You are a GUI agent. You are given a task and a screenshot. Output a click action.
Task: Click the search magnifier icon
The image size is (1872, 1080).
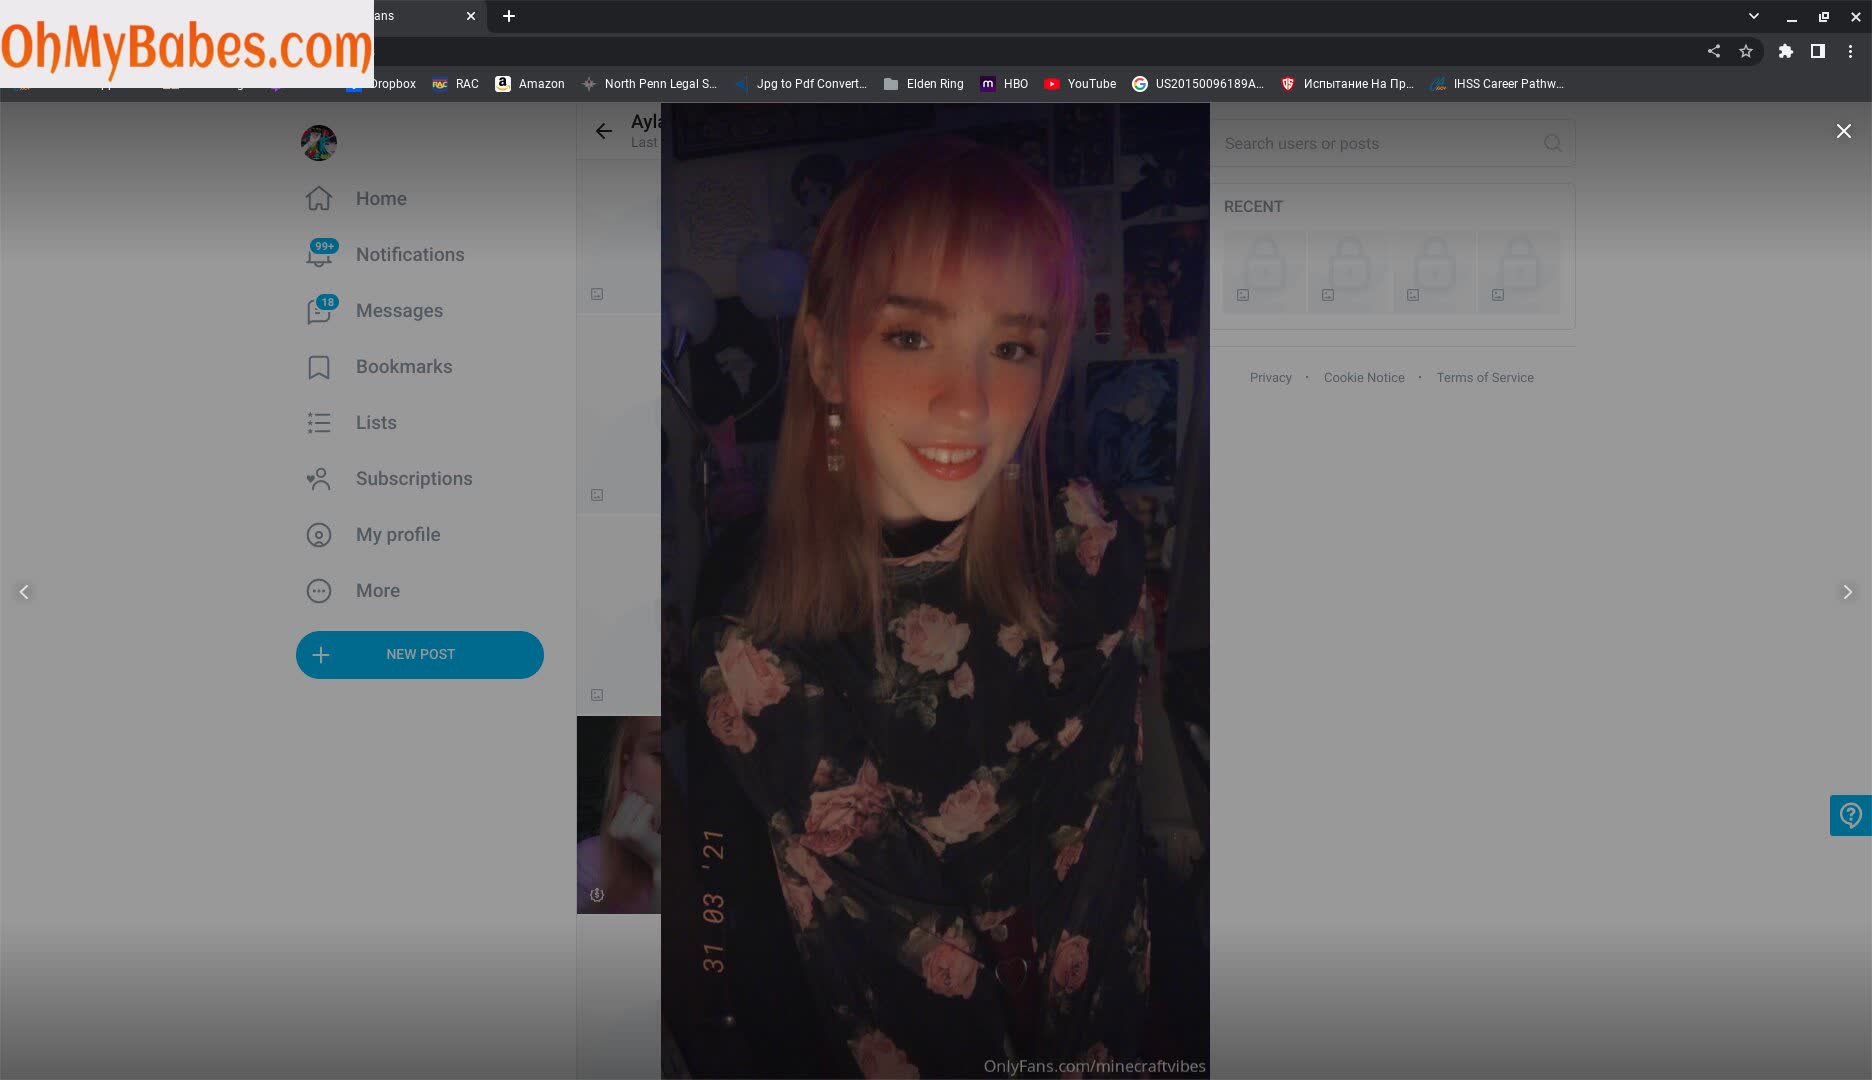tap(1552, 143)
